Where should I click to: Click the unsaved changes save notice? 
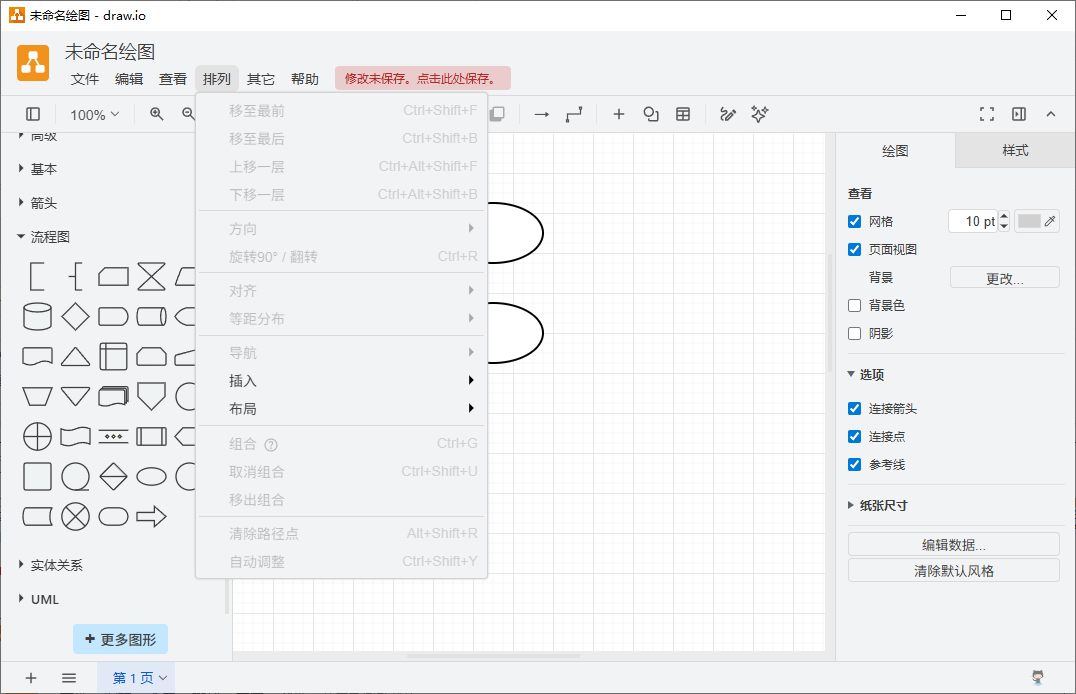pyautogui.click(x=423, y=78)
